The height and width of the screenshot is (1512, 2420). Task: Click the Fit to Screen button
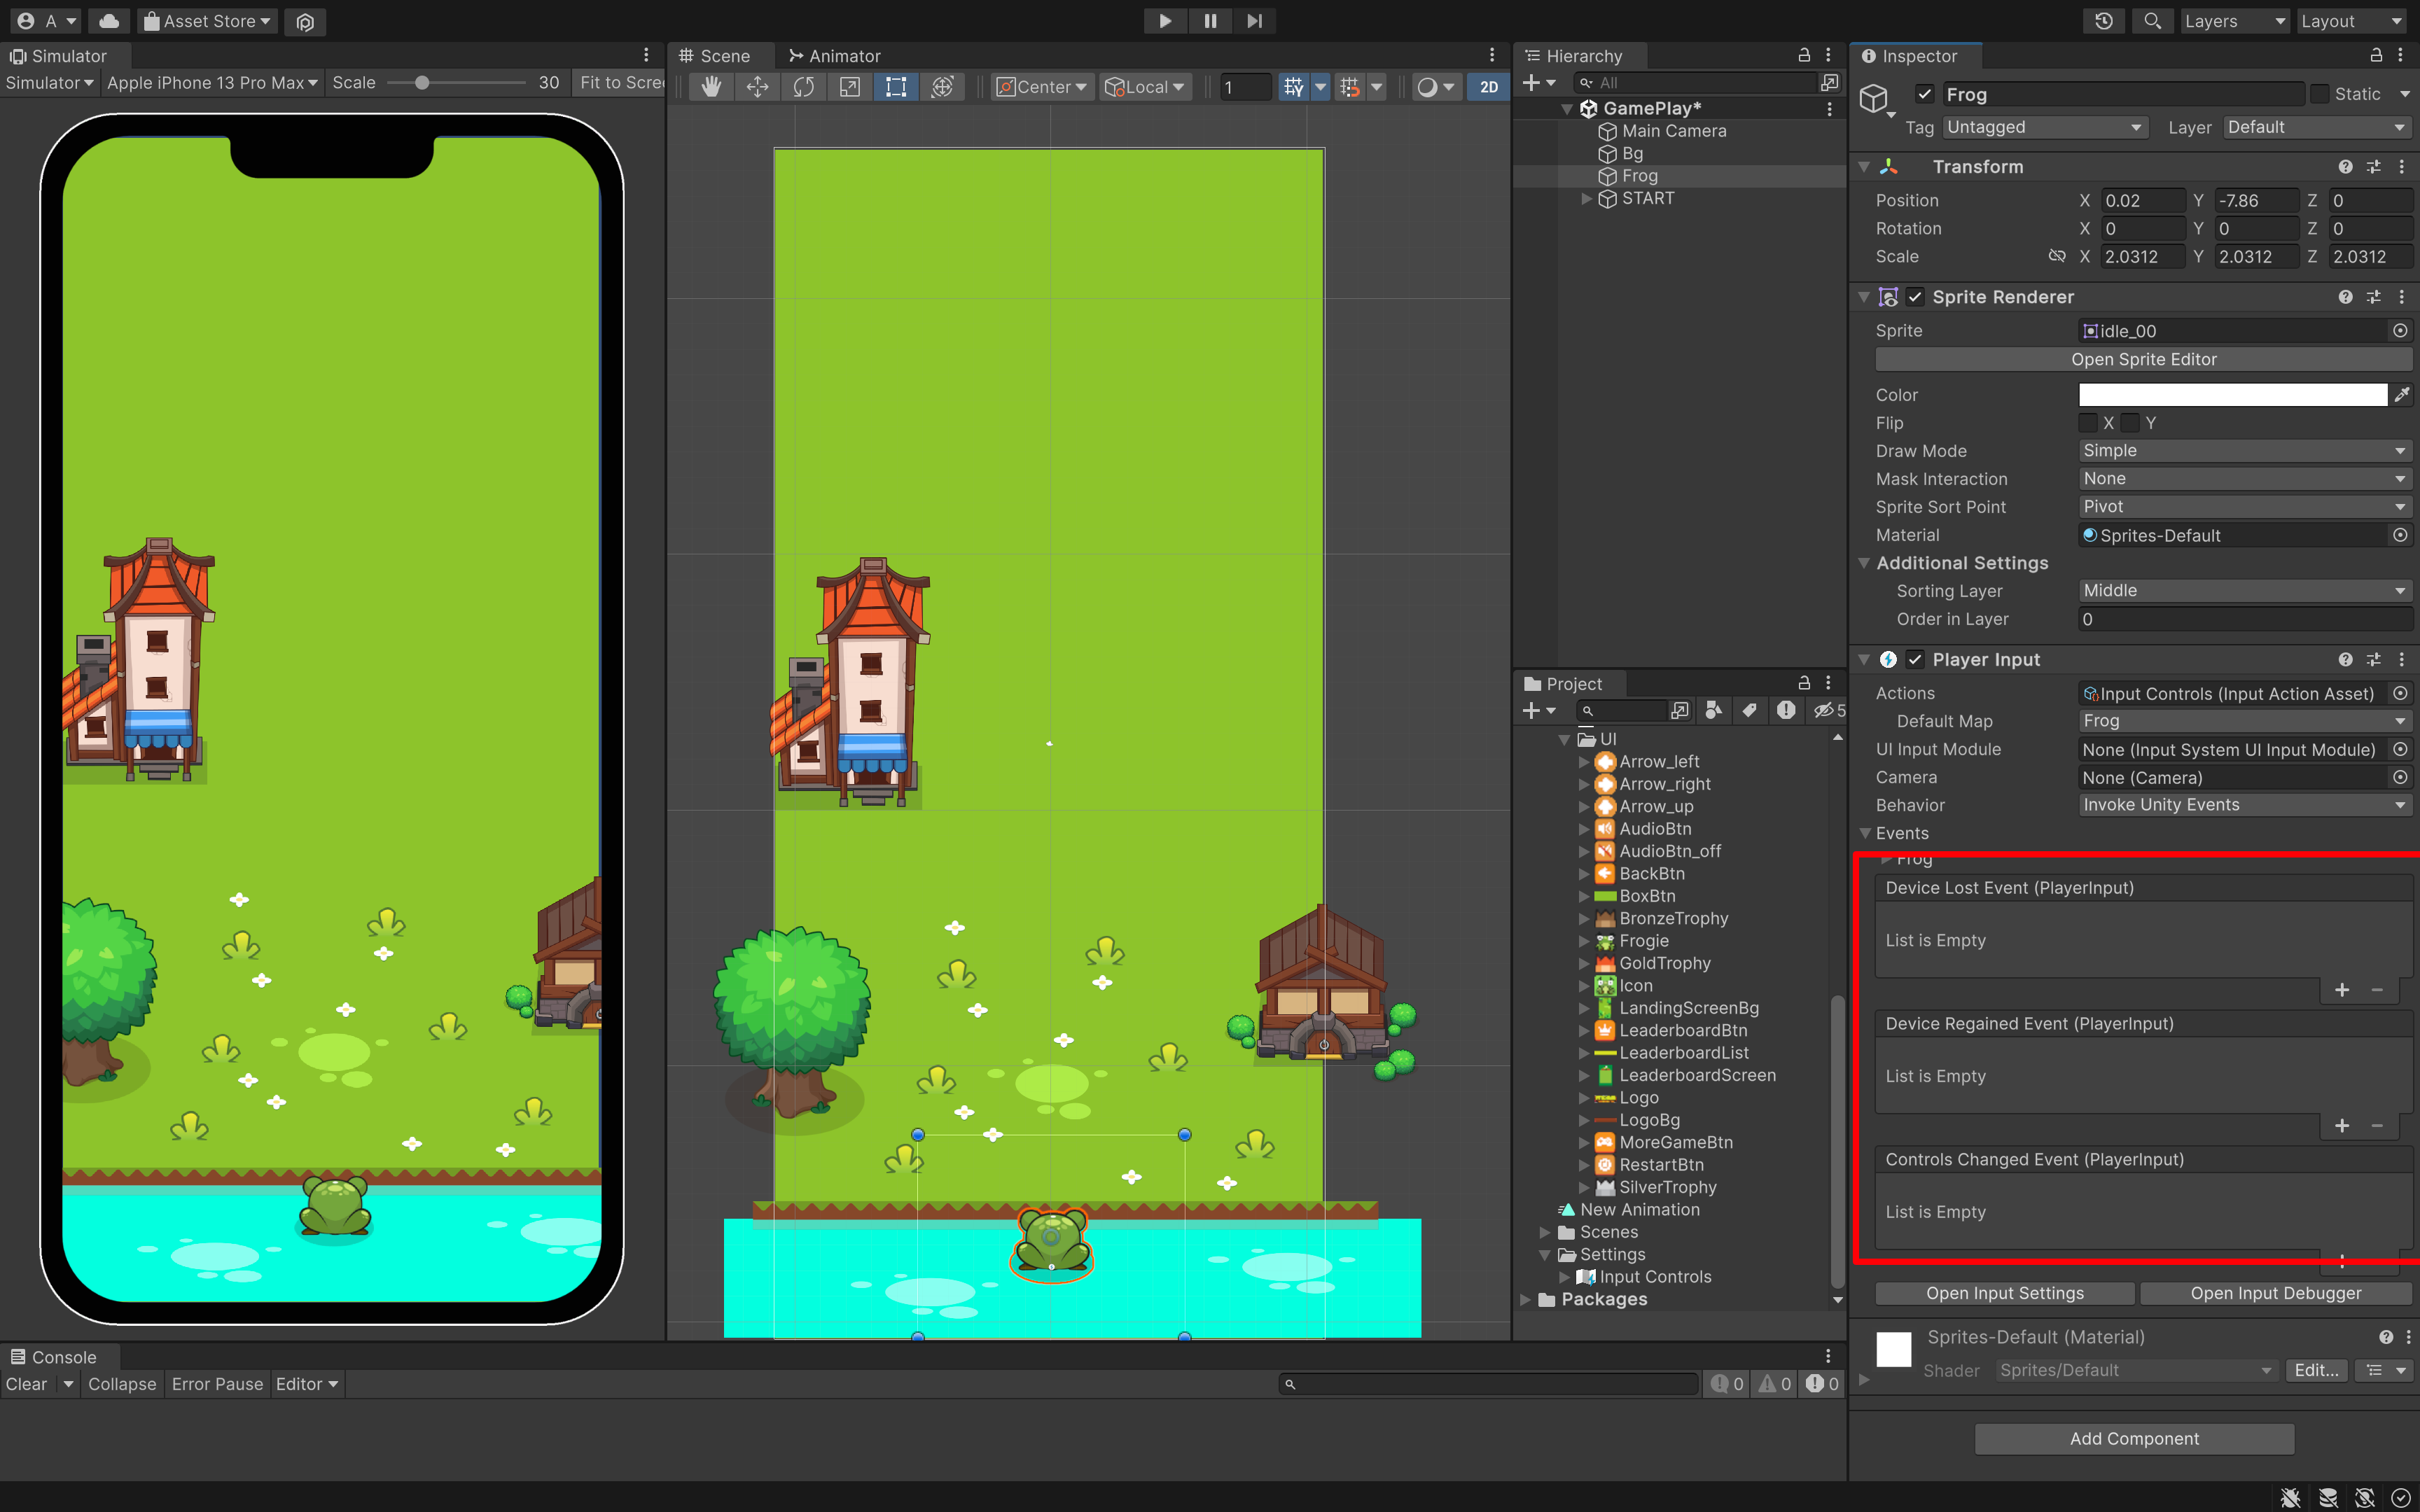point(620,83)
